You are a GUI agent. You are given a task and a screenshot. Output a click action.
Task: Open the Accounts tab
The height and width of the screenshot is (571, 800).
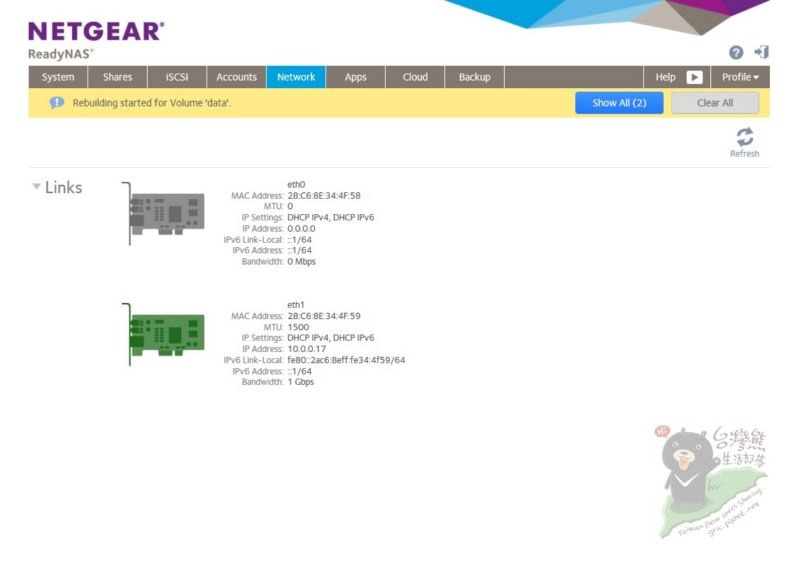tap(236, 77)
